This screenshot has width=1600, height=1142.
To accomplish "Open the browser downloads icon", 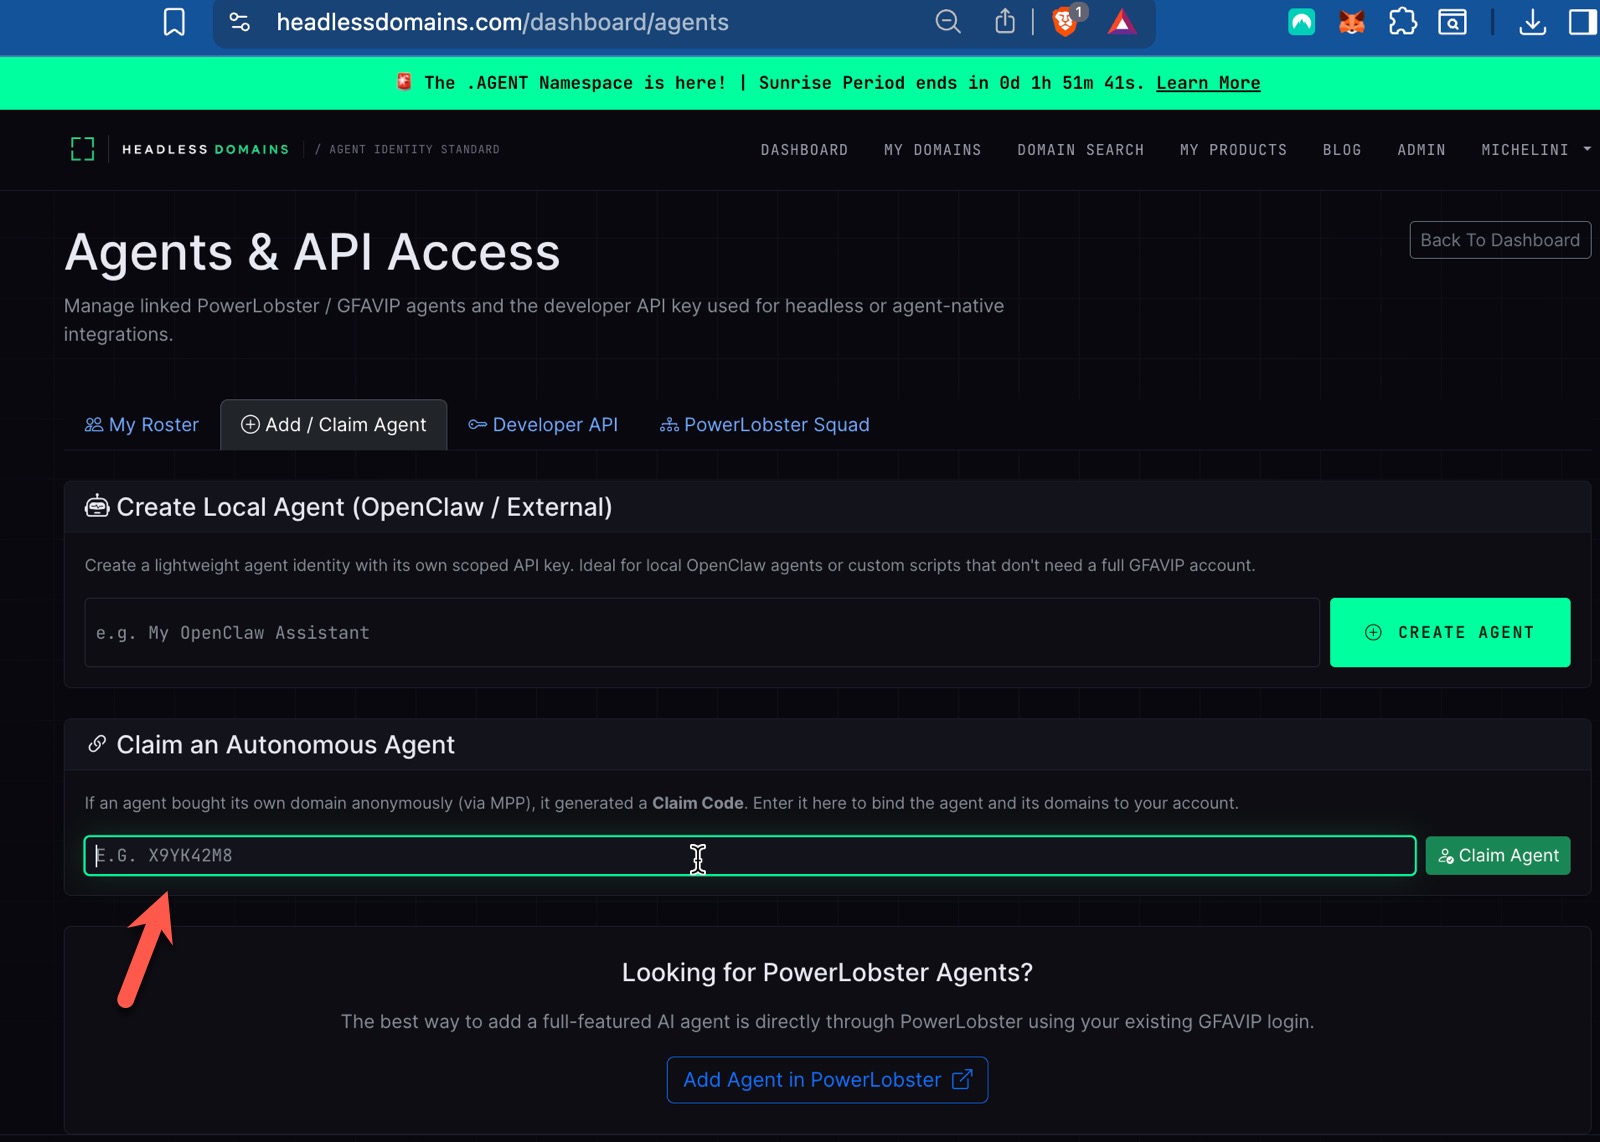I will [1532, 22].
